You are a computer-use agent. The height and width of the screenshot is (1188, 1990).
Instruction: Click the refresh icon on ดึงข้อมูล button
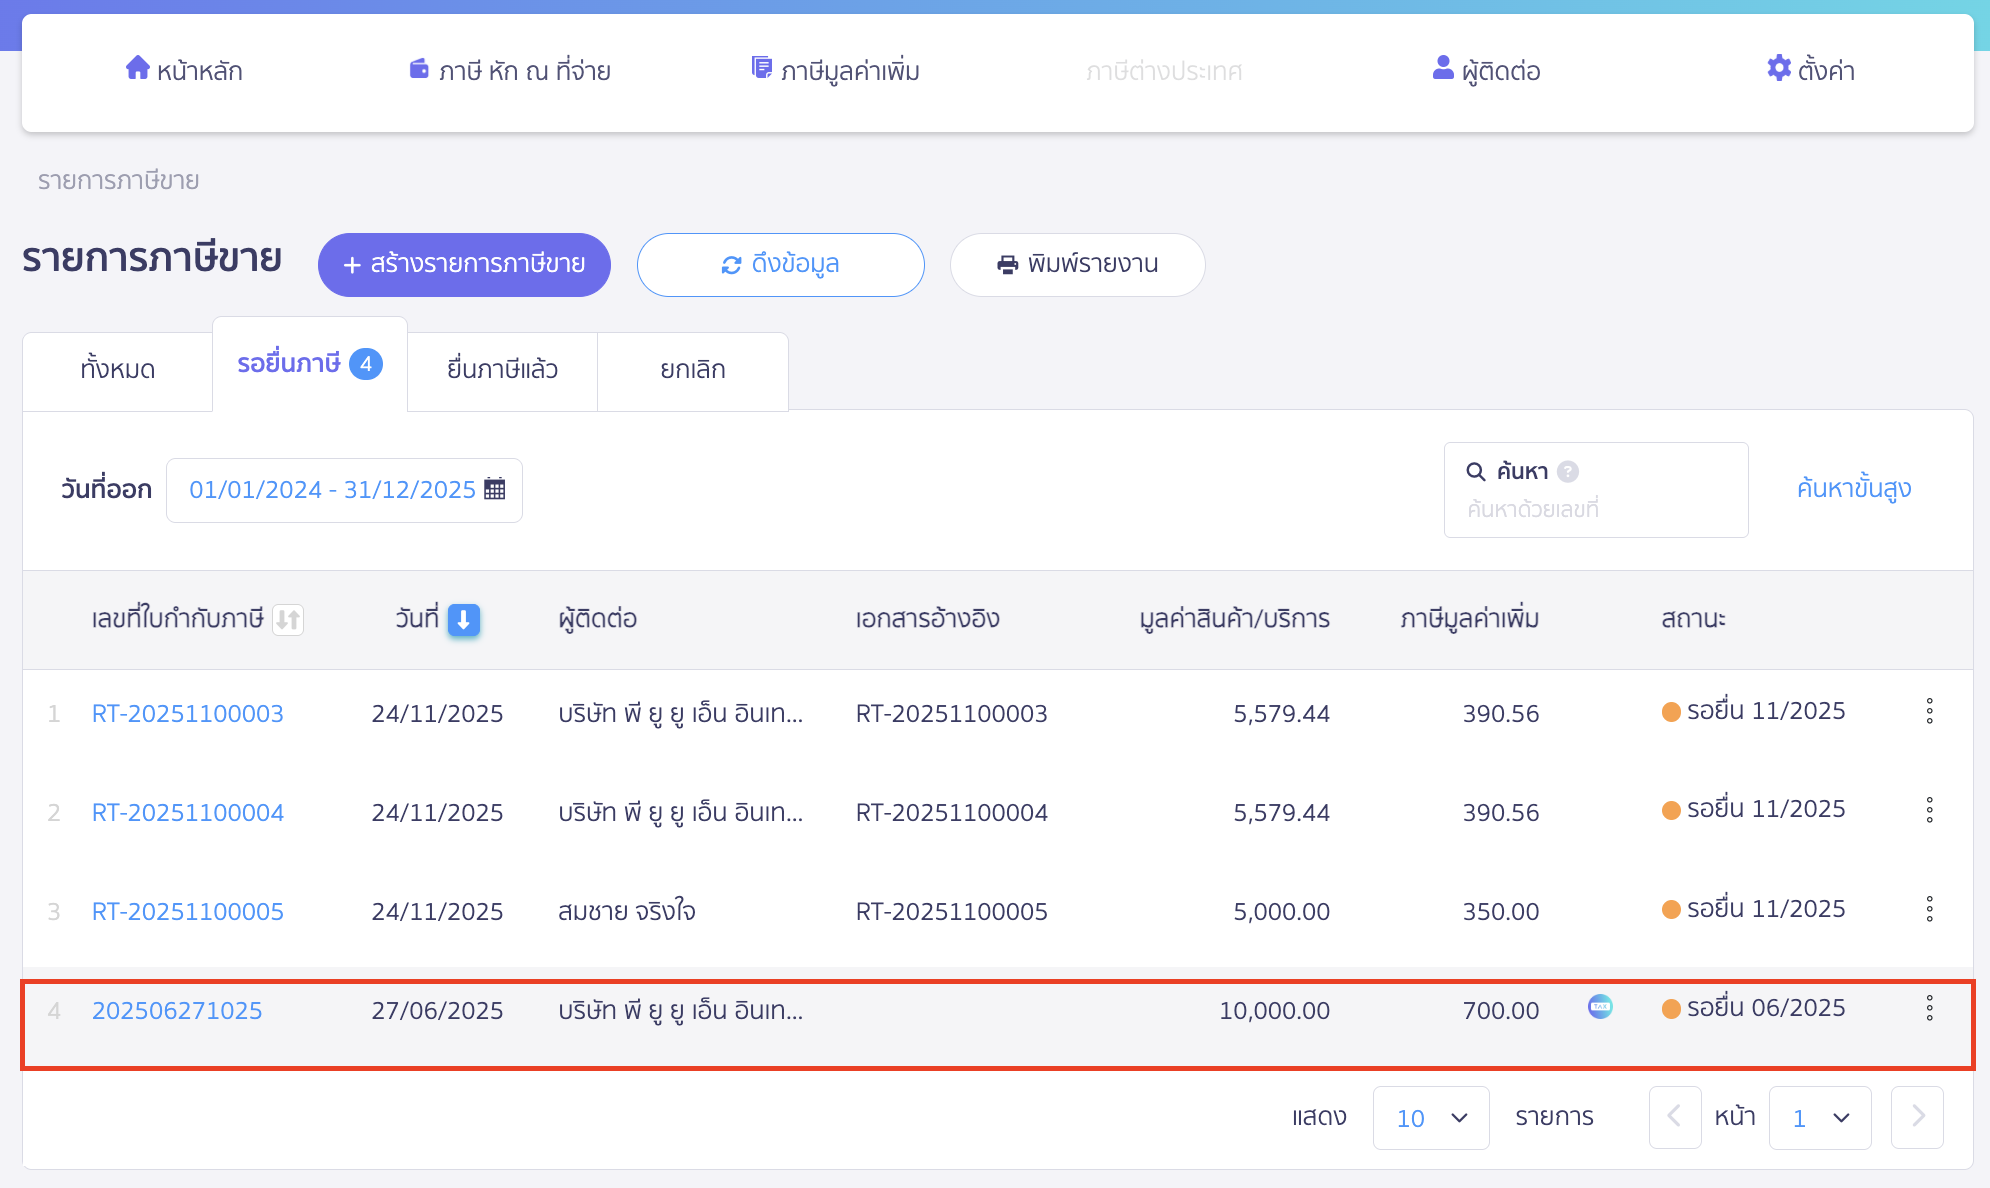pyautogui.click(x=732, y=264)
